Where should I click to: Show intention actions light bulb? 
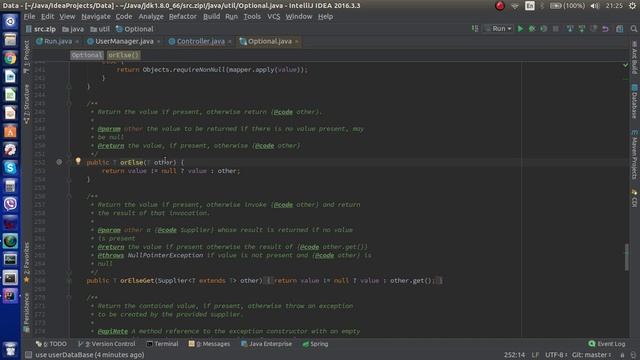pyautogui.click(x=78, y=161)
